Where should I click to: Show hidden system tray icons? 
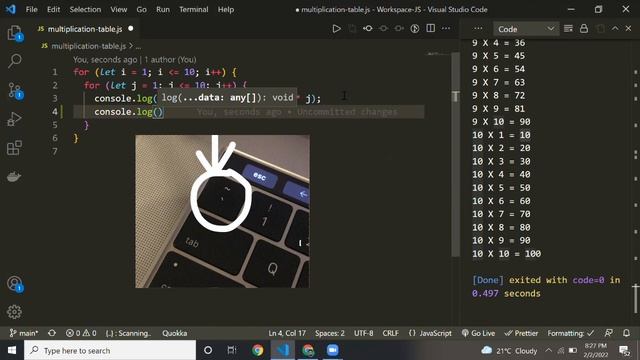point(549,351)
